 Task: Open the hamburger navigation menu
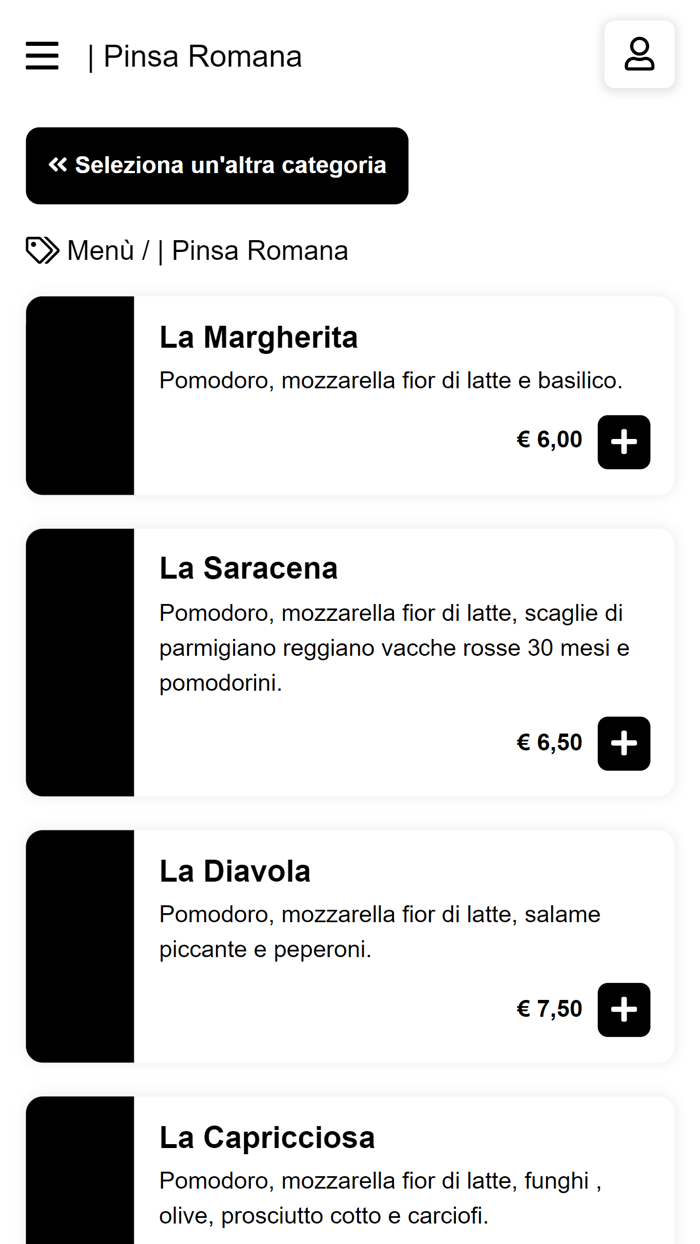41,55
